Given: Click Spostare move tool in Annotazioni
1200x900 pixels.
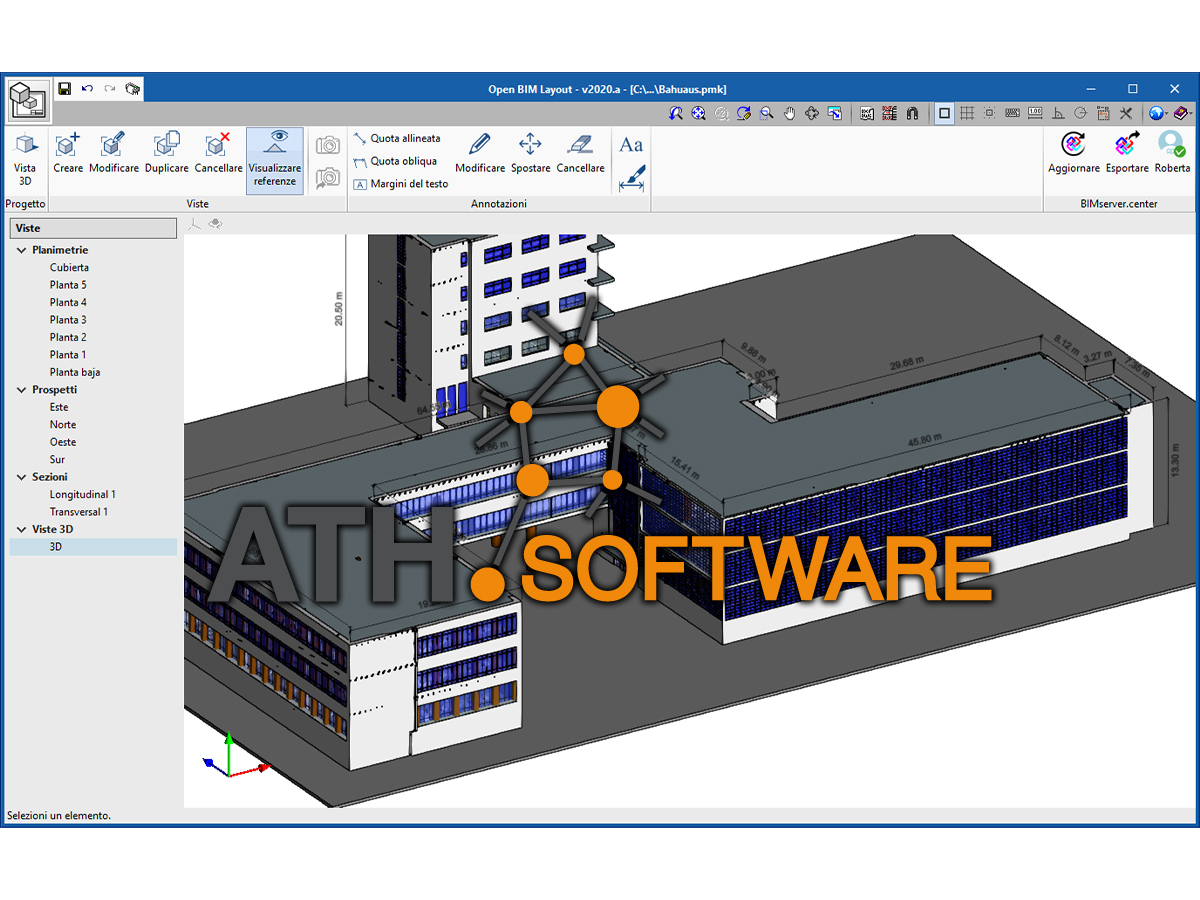Looking at the screenshot, I should tap(530, 153).
